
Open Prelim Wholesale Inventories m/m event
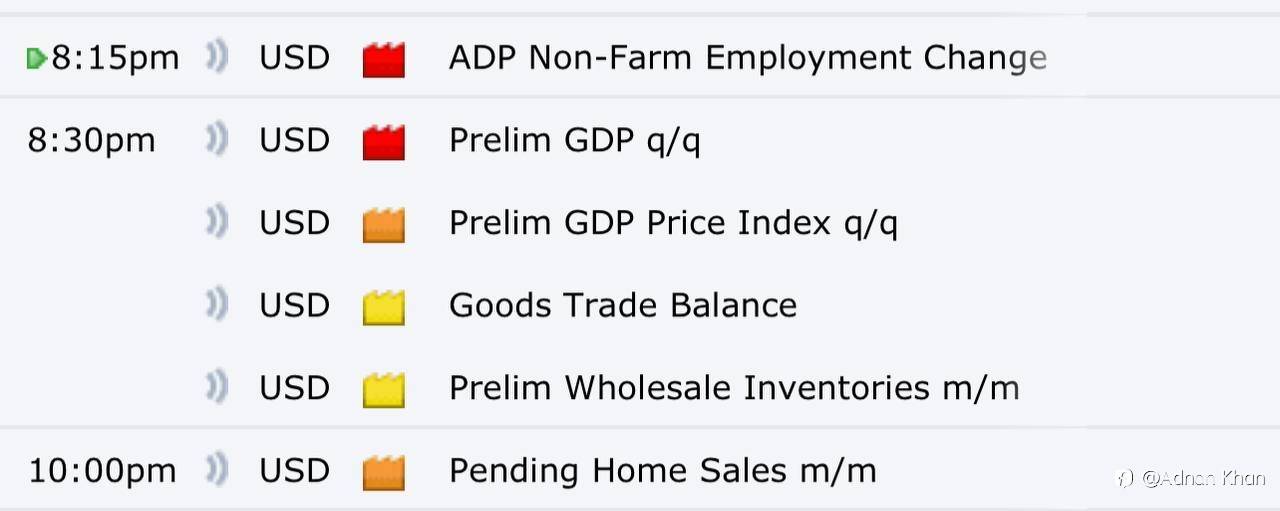pos(734,387)
